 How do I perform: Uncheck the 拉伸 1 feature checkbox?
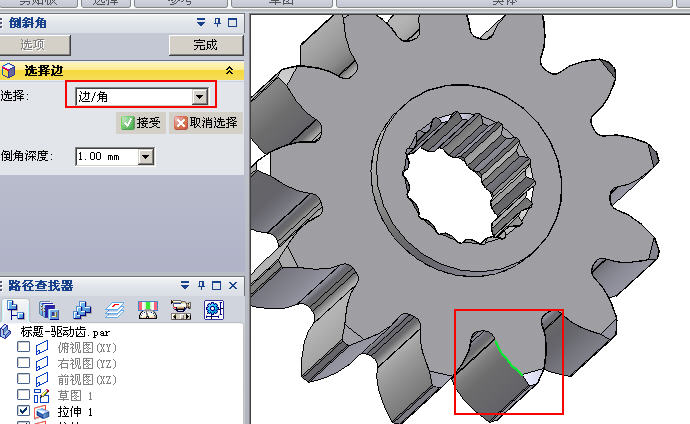click(23, 411)
